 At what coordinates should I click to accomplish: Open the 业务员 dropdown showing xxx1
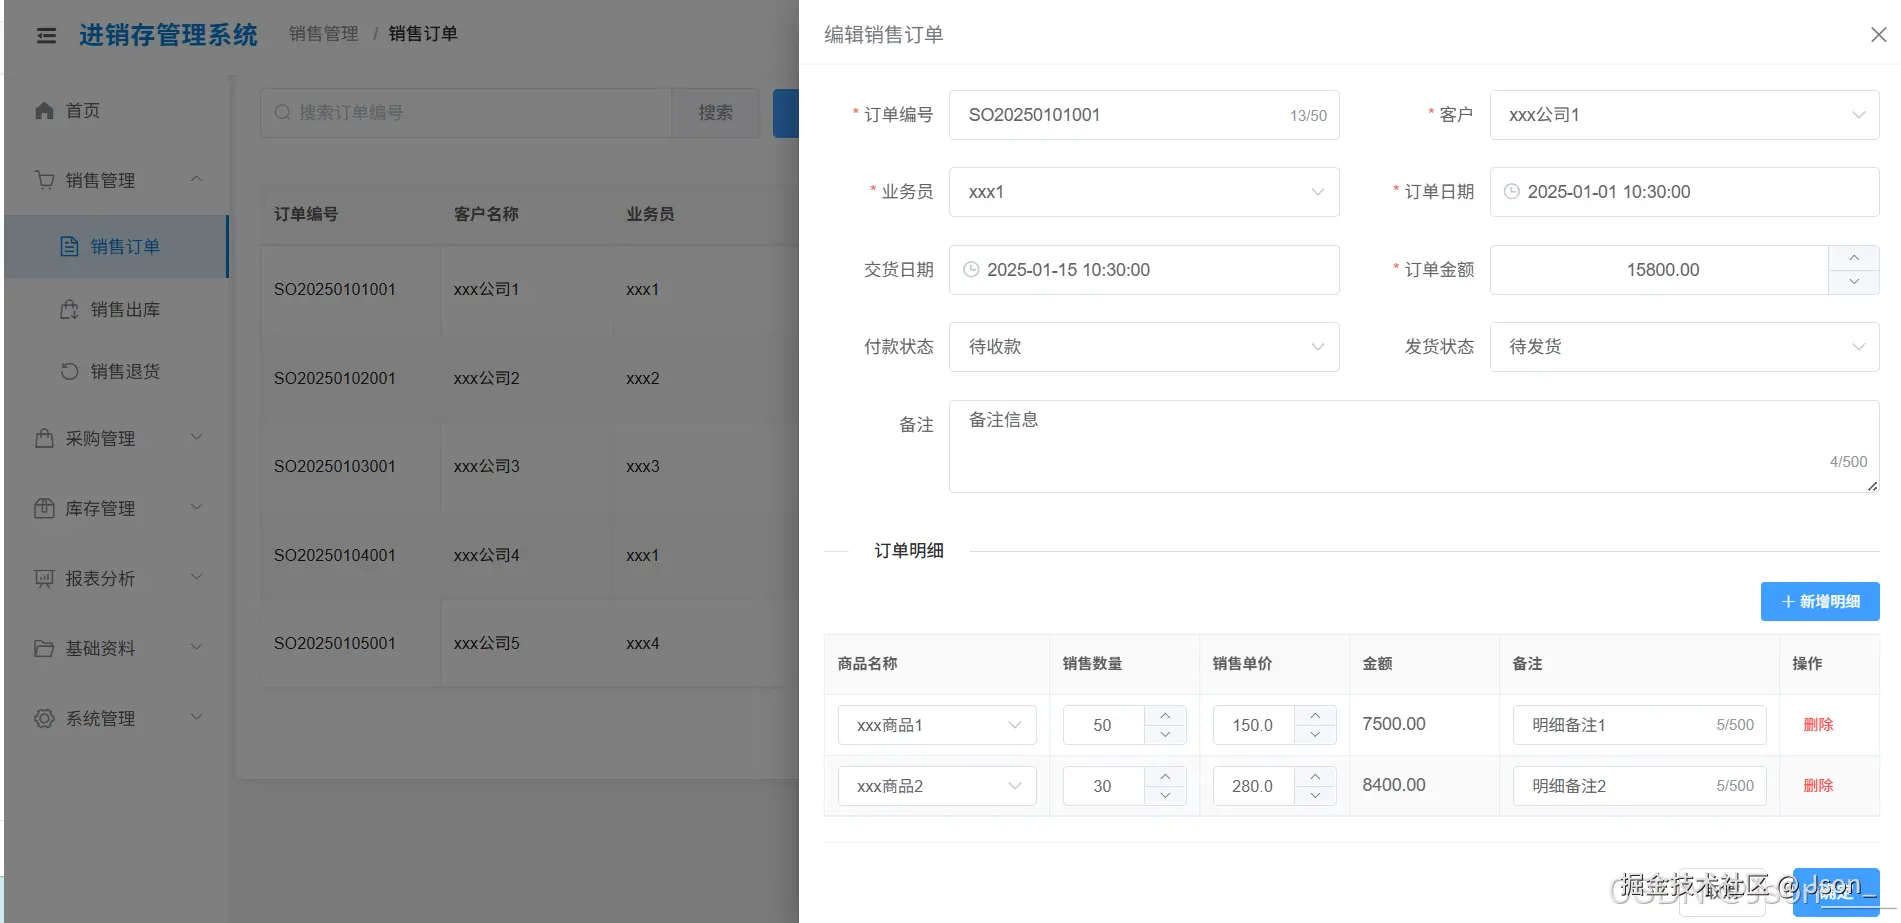(1144, 192)
